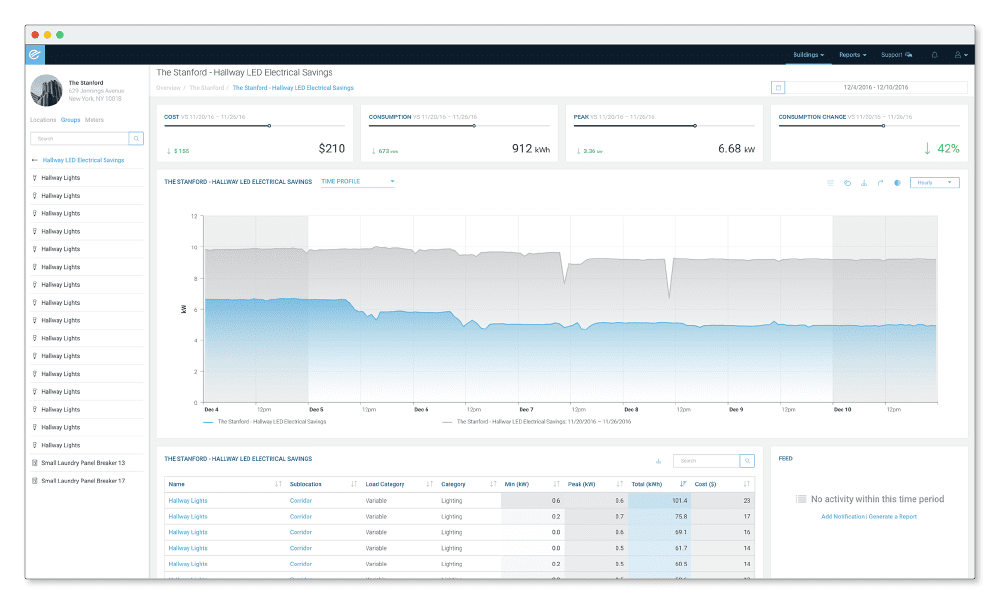Sort table by Sublocation column arrows
Screen dimensions: 1000x604
click(x=354, y=484)
